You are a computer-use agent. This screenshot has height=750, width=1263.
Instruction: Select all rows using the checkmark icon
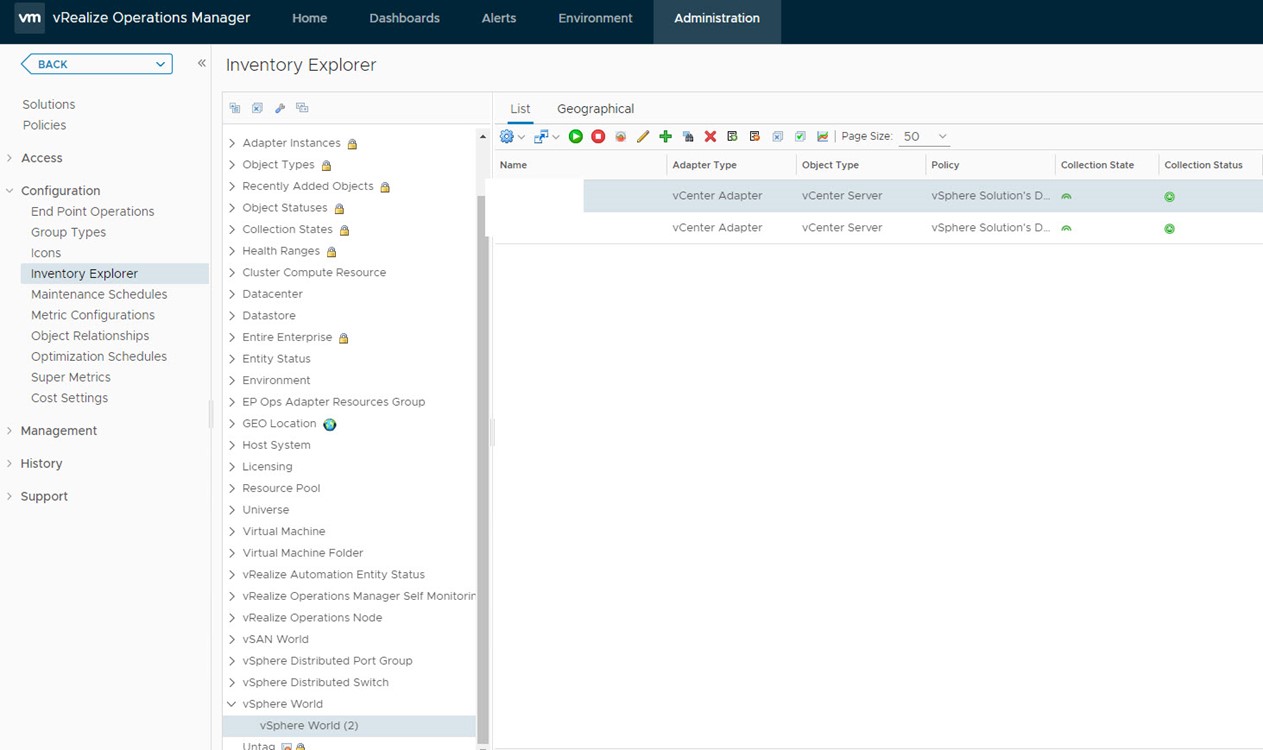800,137
